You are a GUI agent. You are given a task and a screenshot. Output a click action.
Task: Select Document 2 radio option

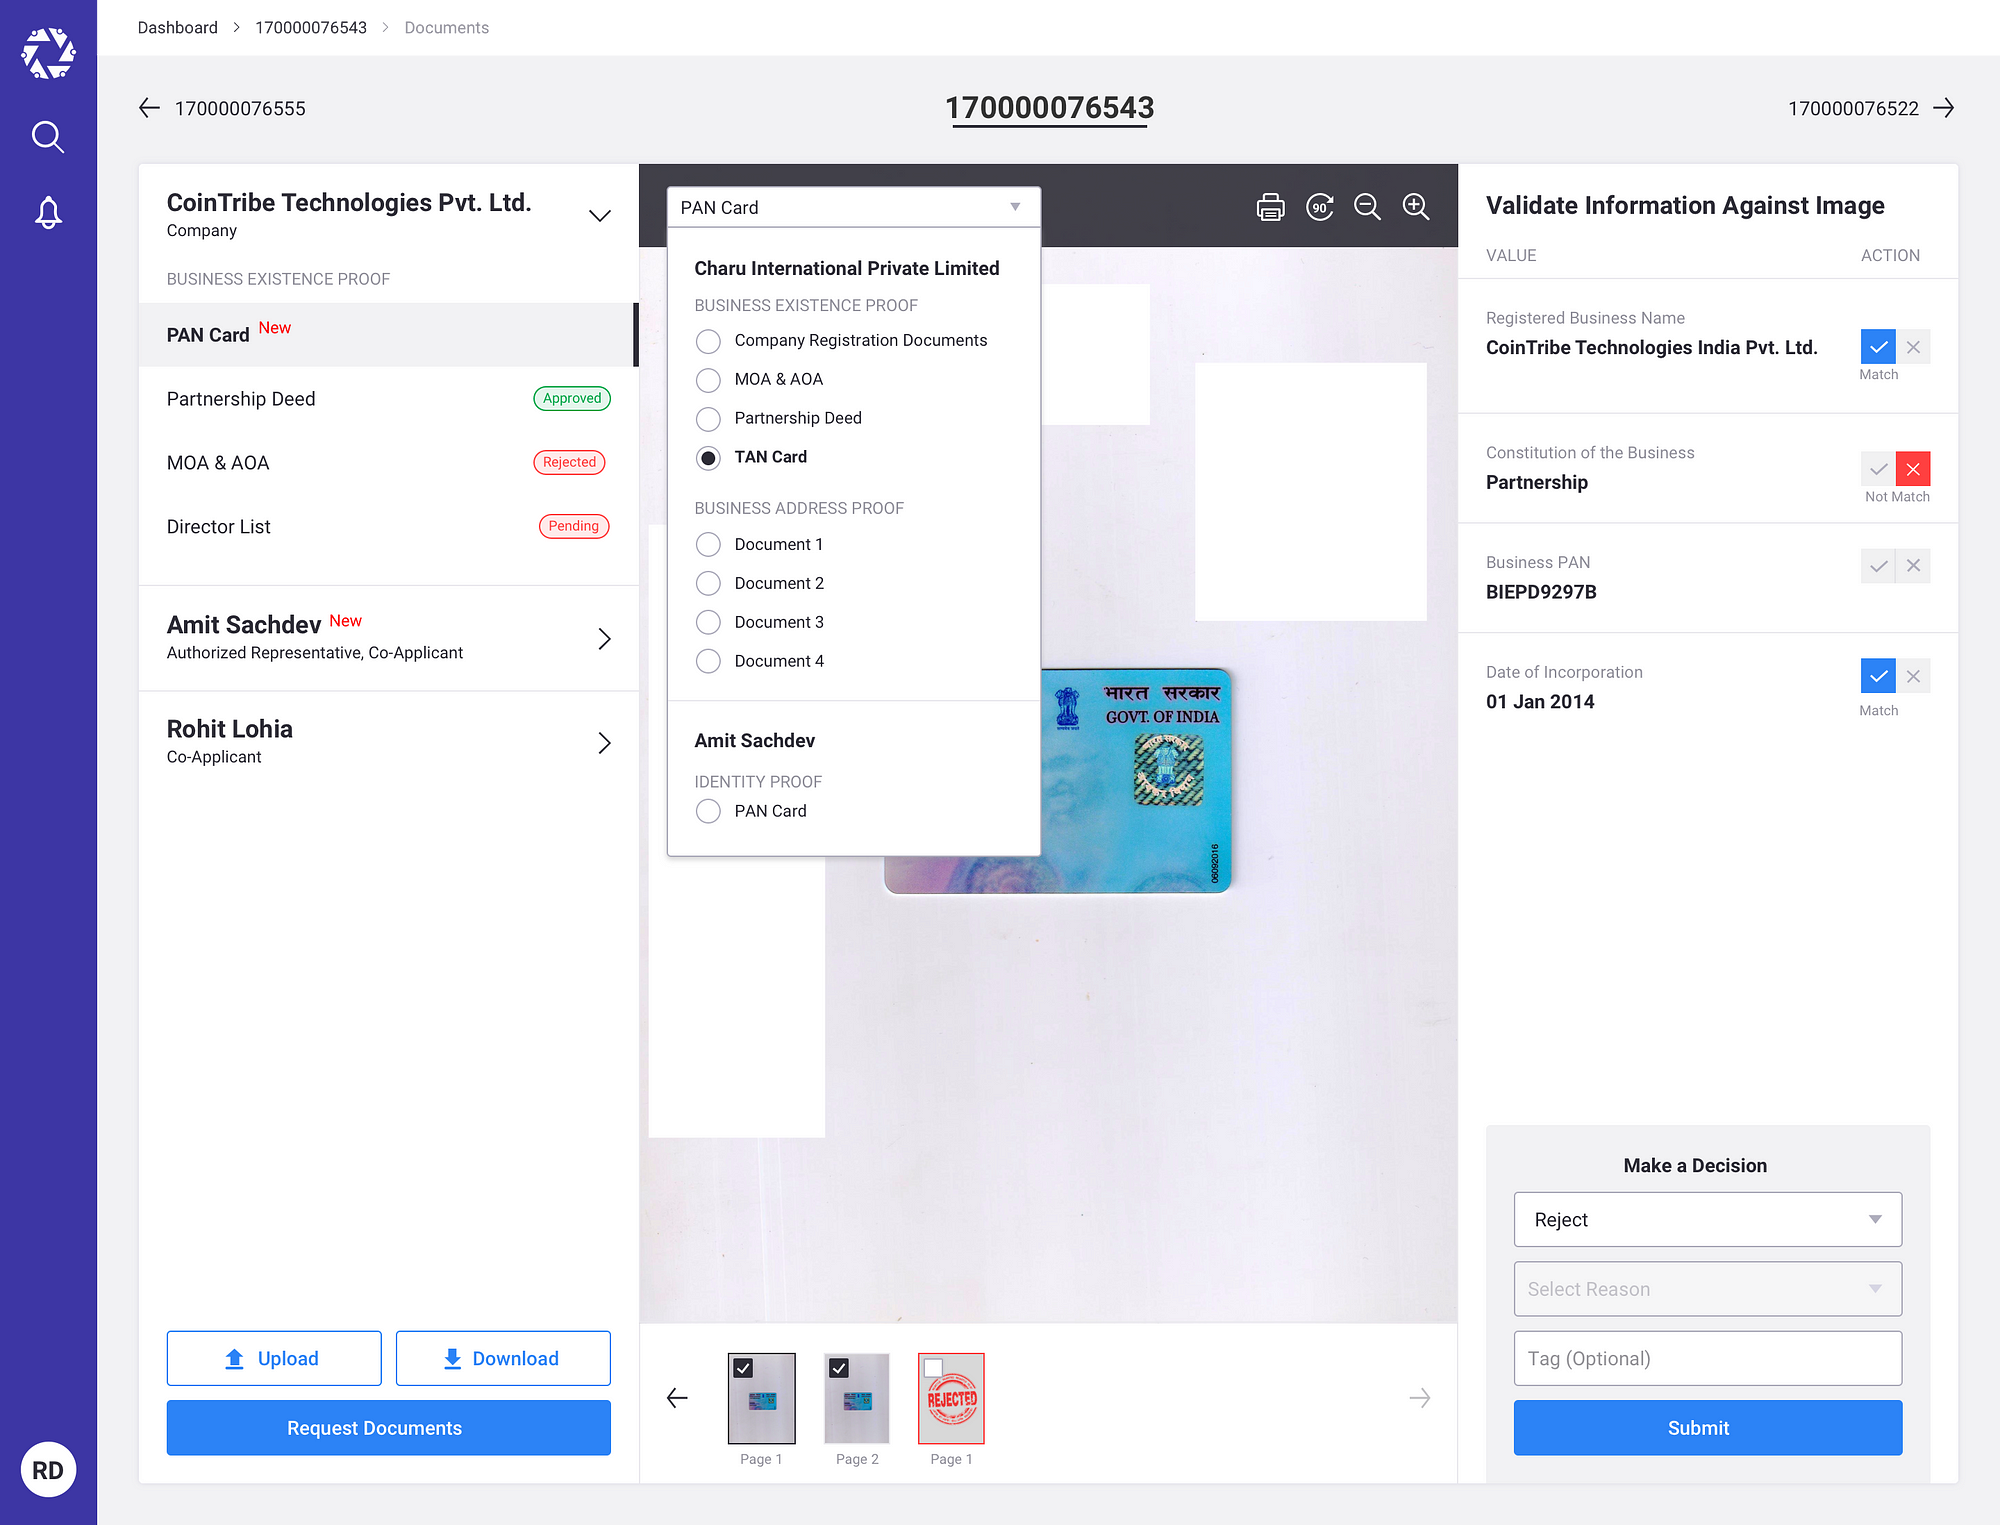click(708, 583)
